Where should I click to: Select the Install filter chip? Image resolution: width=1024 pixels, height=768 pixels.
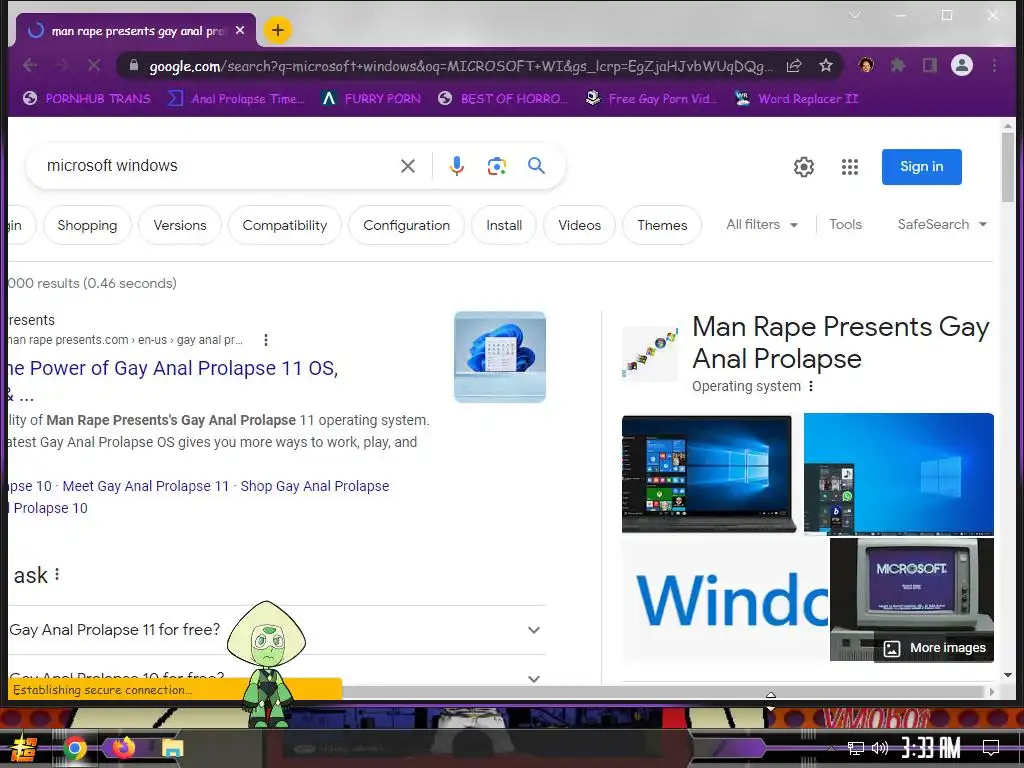504,225
